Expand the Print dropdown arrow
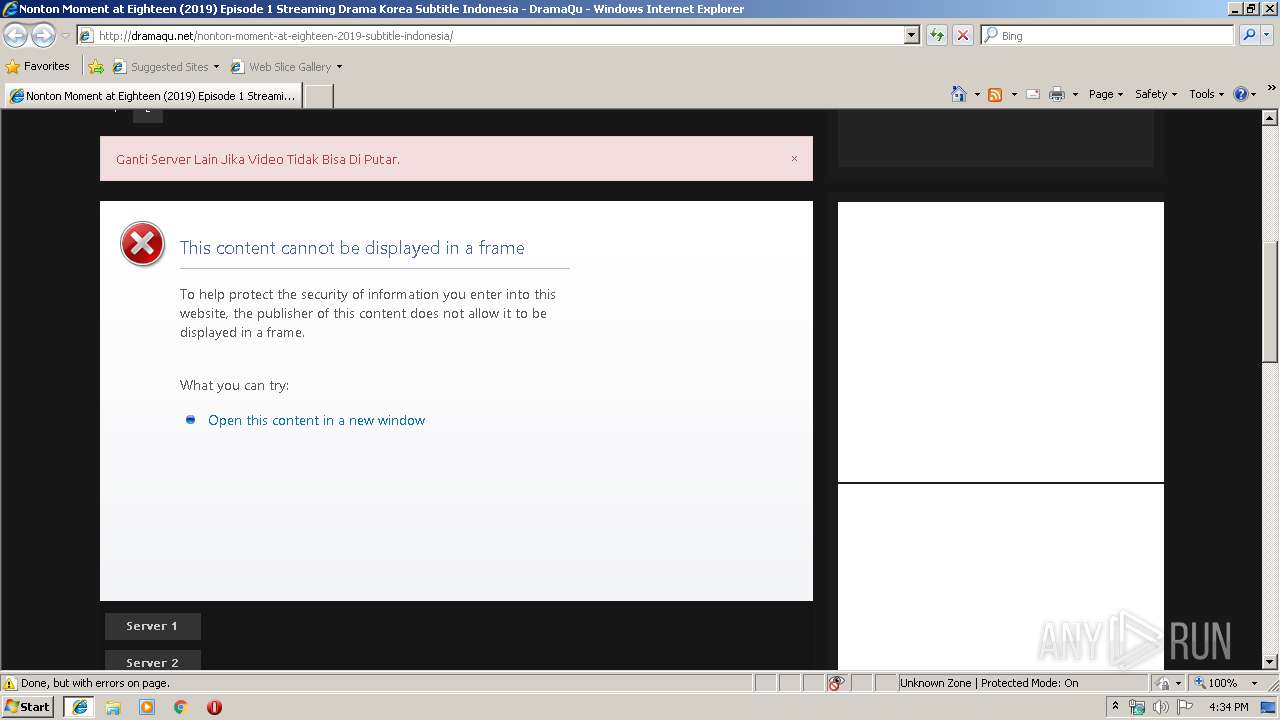This screenshot has width=1280, height=720. point(1075,94)
